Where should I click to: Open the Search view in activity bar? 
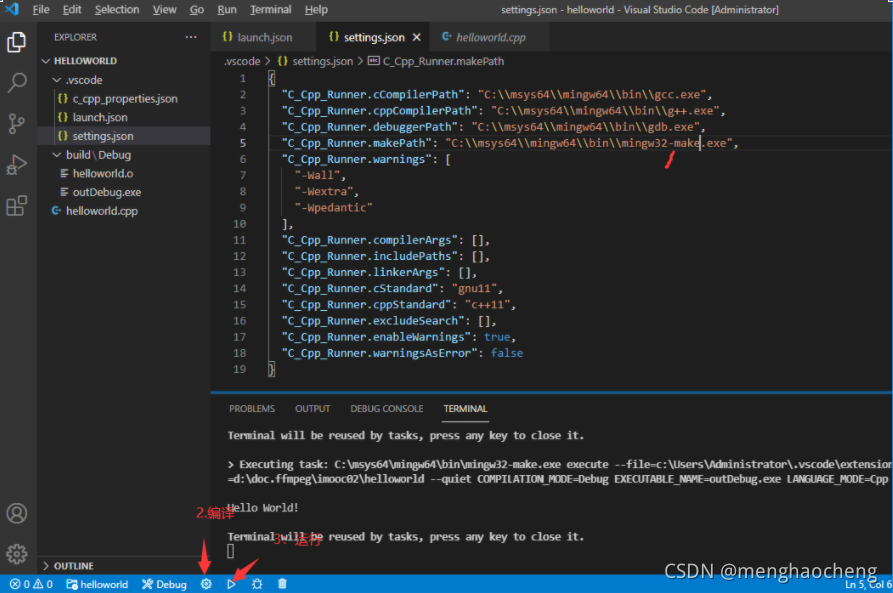[17, 83]
